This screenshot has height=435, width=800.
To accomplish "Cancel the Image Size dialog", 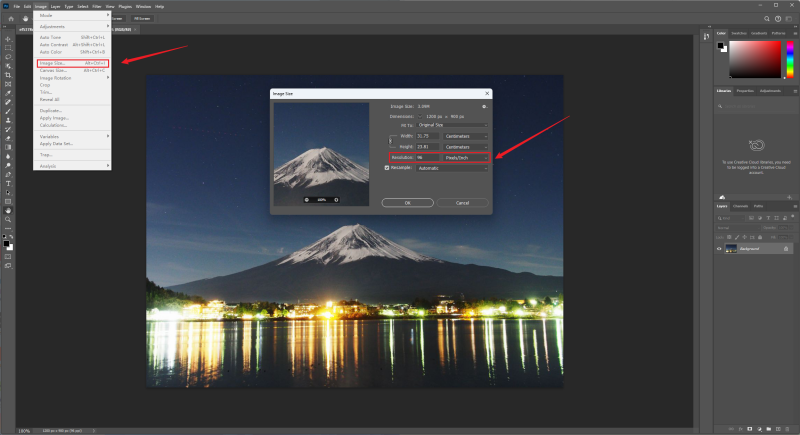I will click(x=462, y=202).
